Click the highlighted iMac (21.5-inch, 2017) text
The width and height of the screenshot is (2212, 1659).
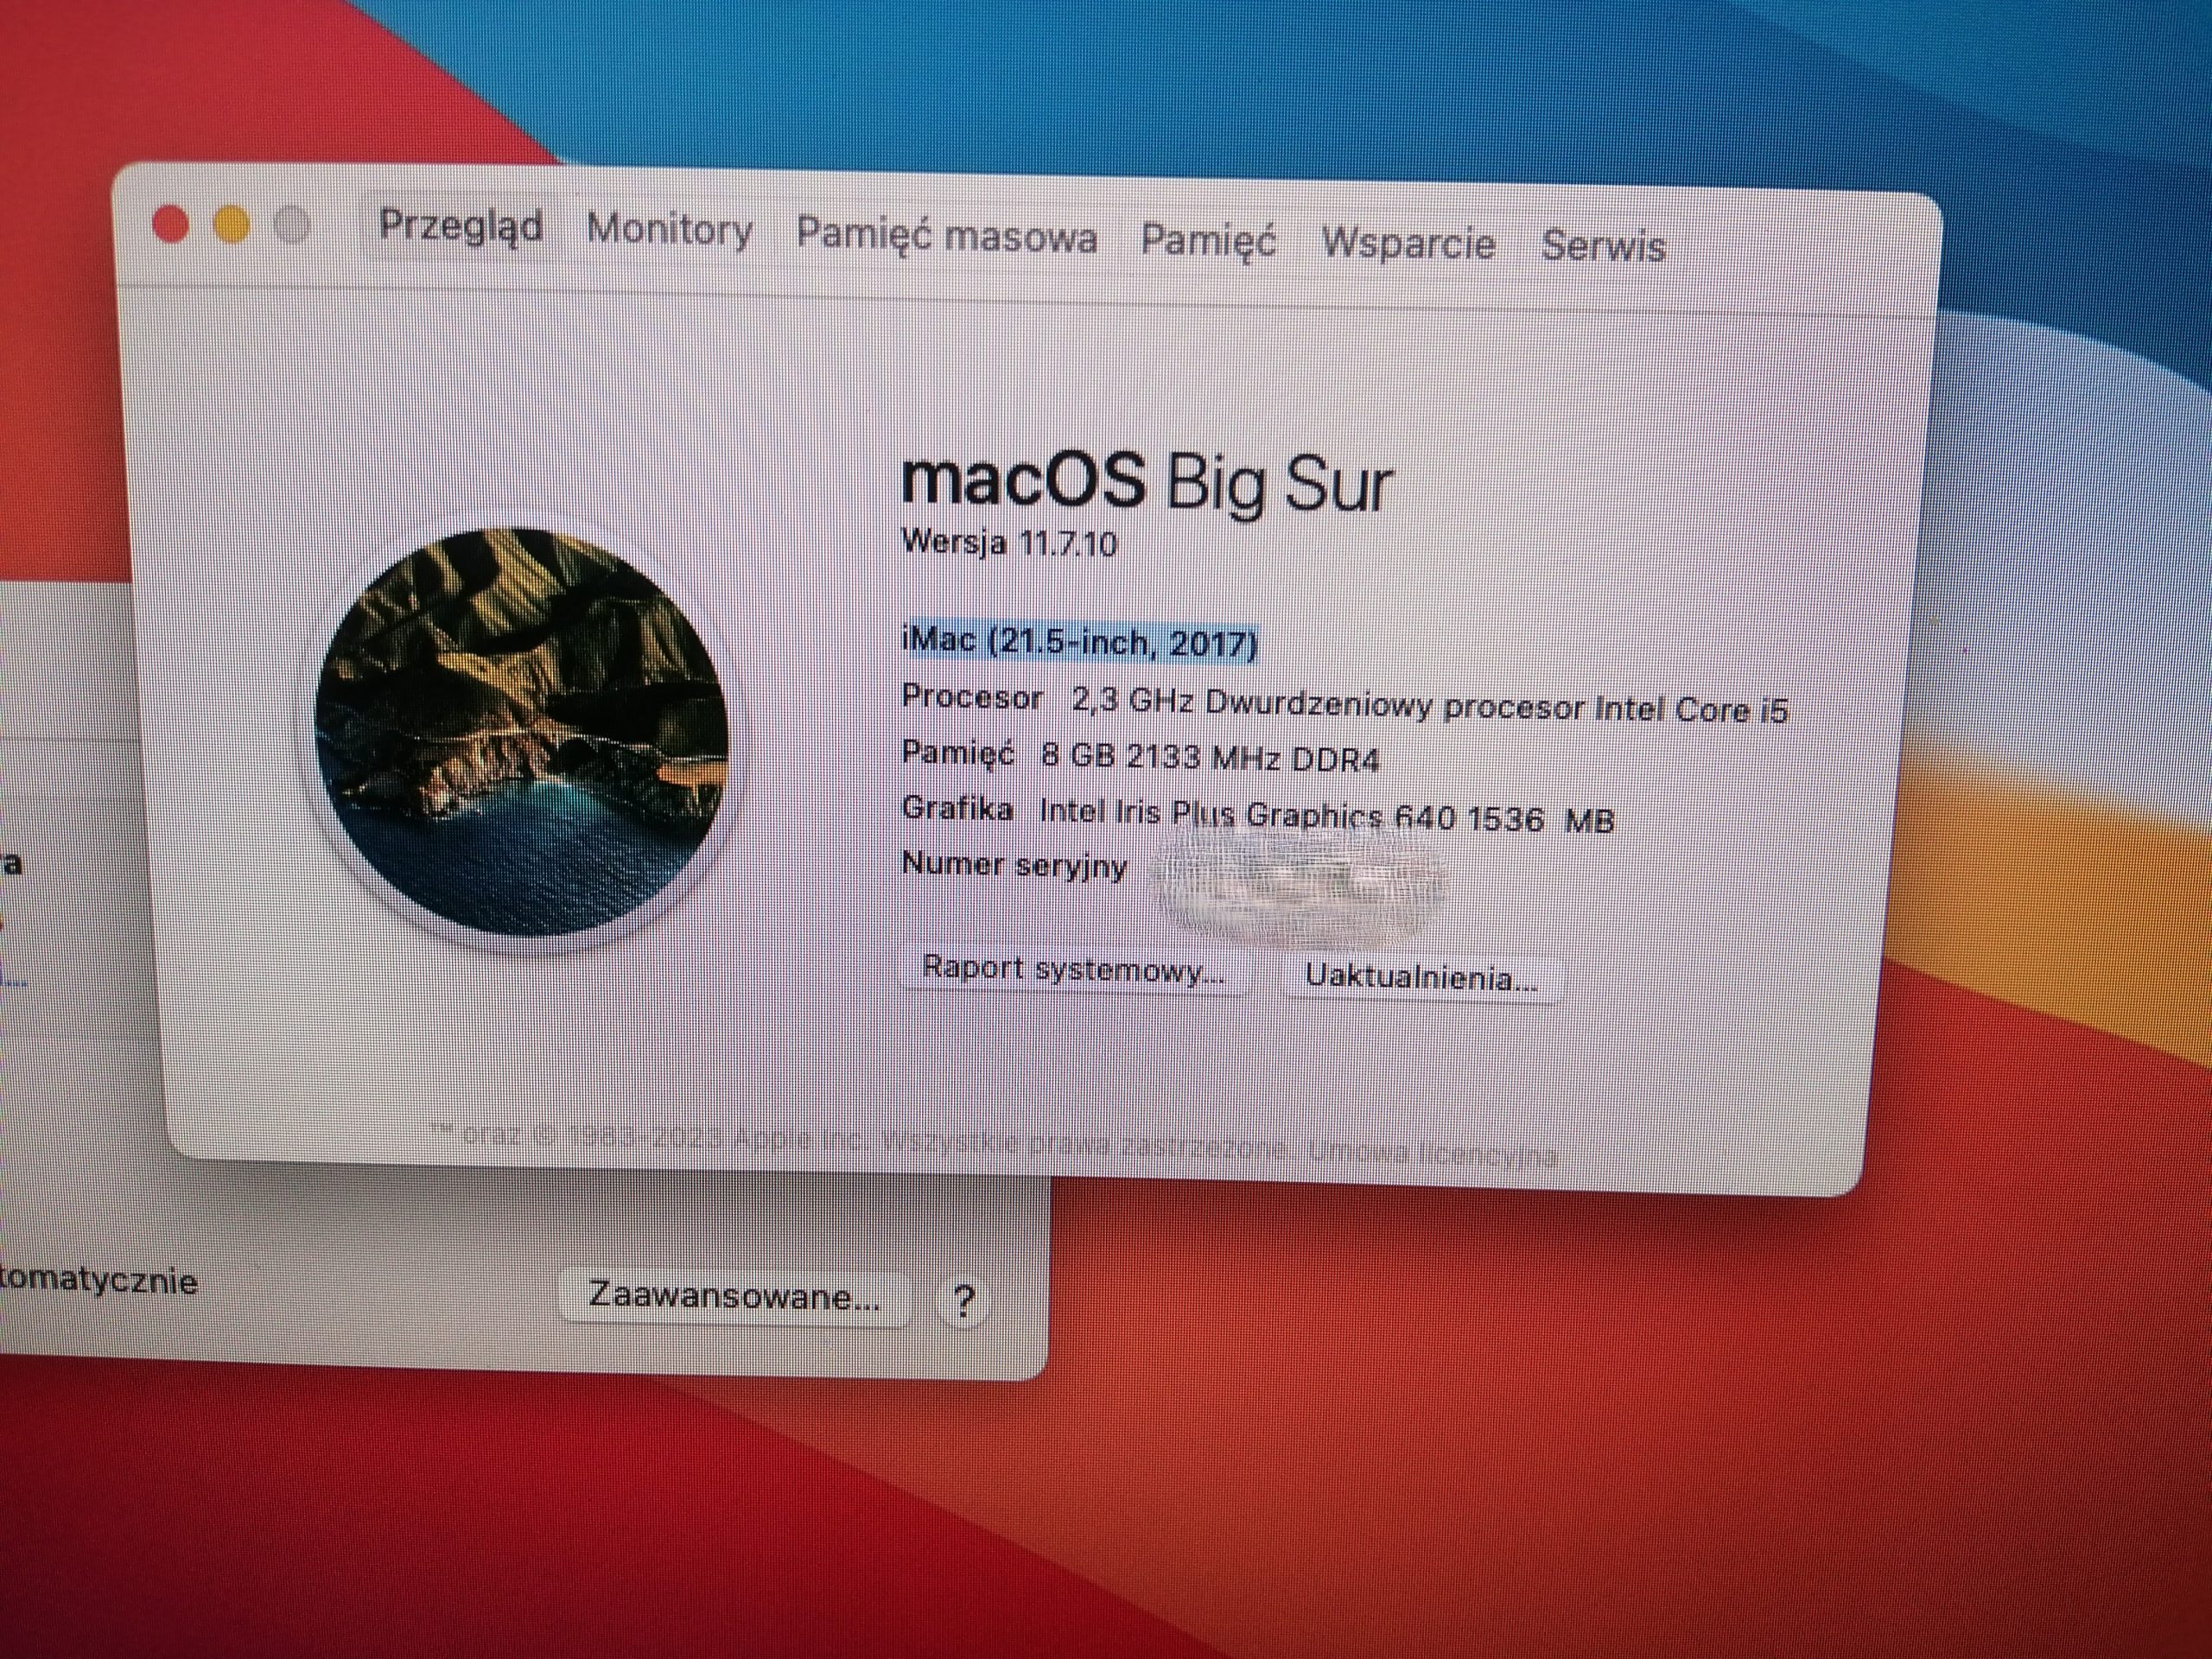tap(1078, 641)
